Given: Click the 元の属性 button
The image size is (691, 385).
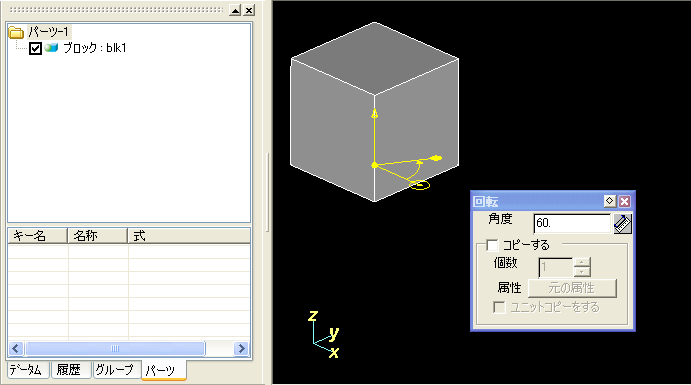Looking at the screenshot, I should (x=572, y=288).
